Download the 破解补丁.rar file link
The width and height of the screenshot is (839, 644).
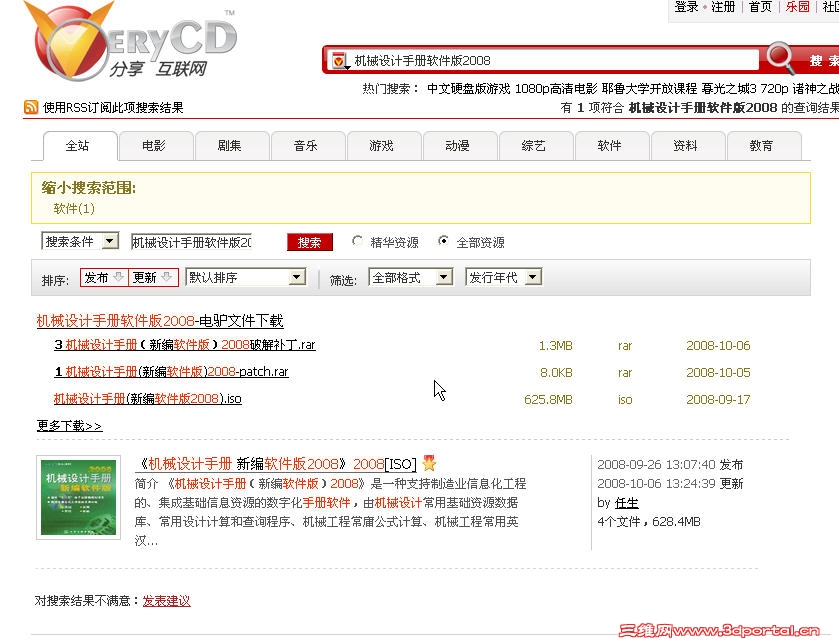coord(185,345)
